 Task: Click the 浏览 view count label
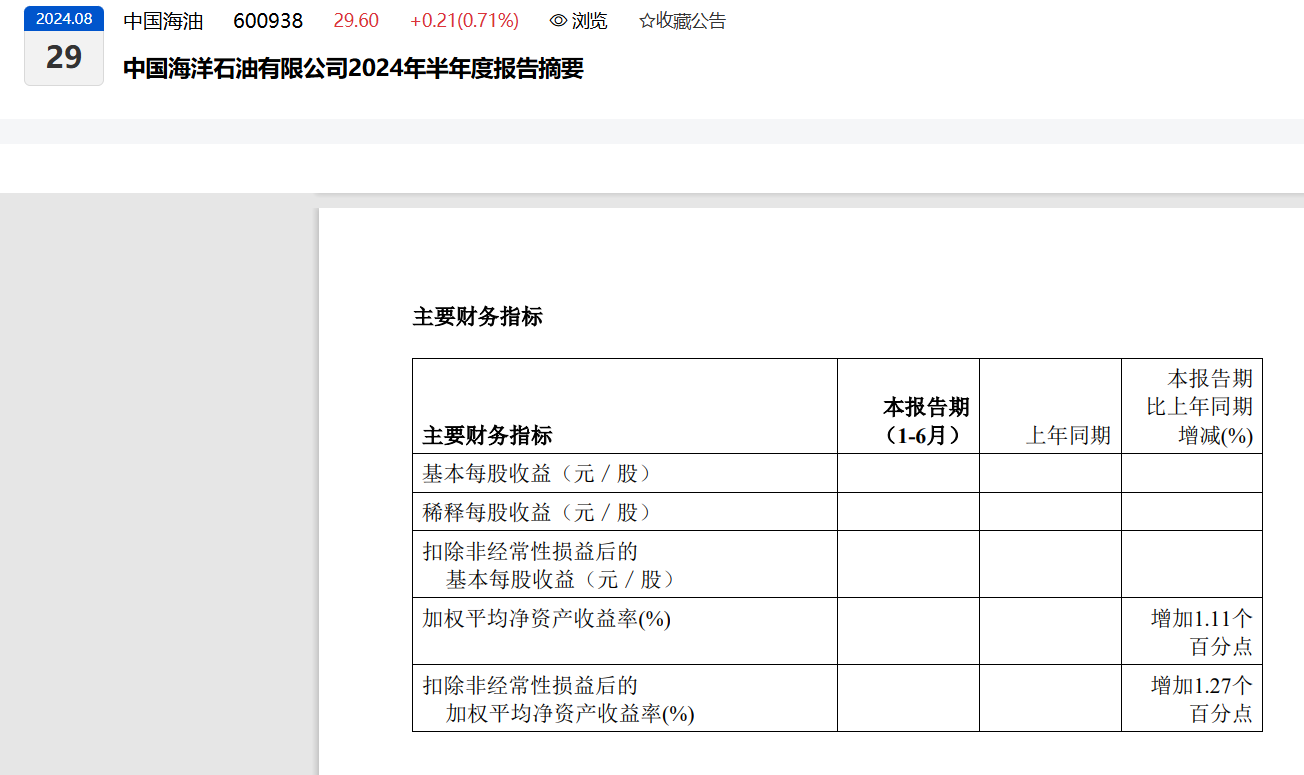tap(589, 21)
